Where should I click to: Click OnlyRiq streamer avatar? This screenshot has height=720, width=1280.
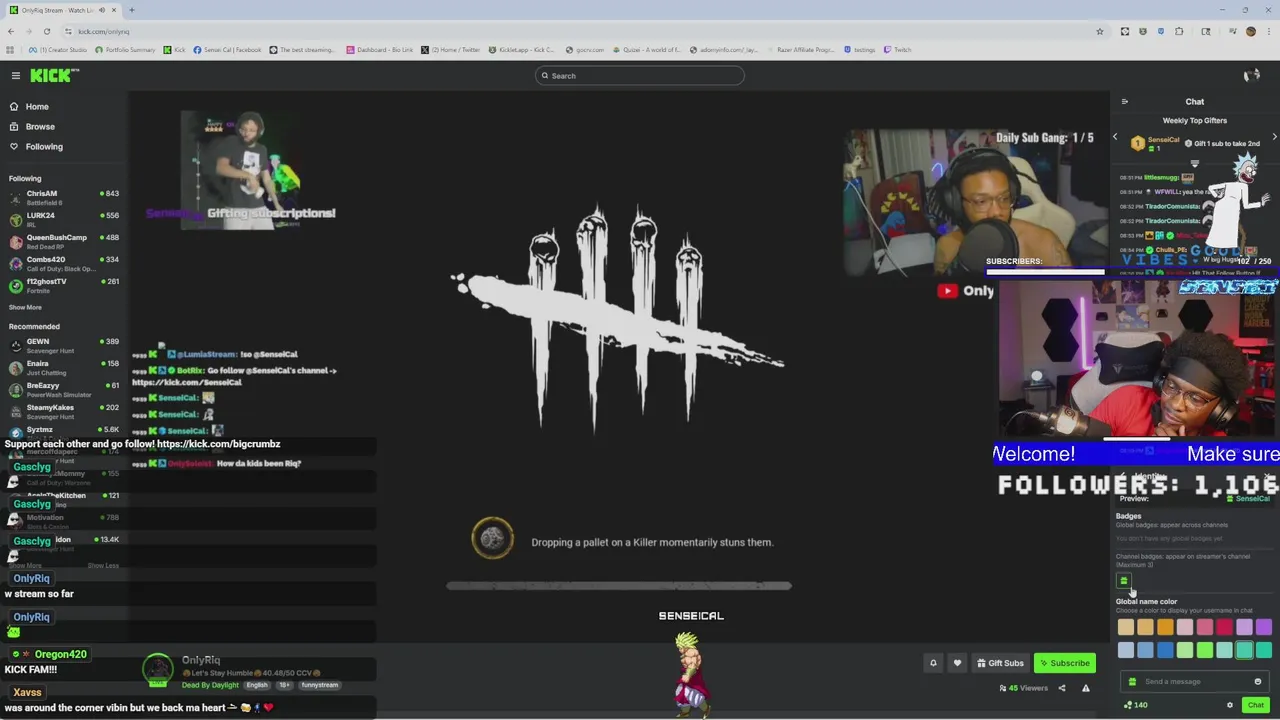158,669
